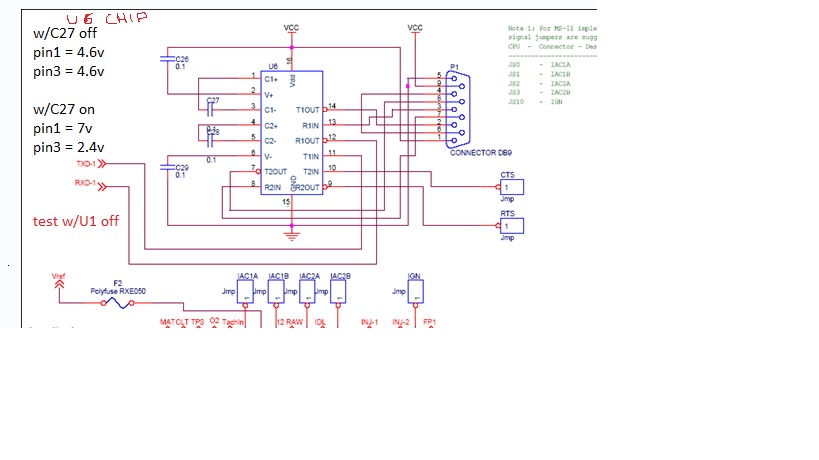Viewport: 819px width, 460px height.
Task: Click the C2- pin label on U6
Action: 270,141
